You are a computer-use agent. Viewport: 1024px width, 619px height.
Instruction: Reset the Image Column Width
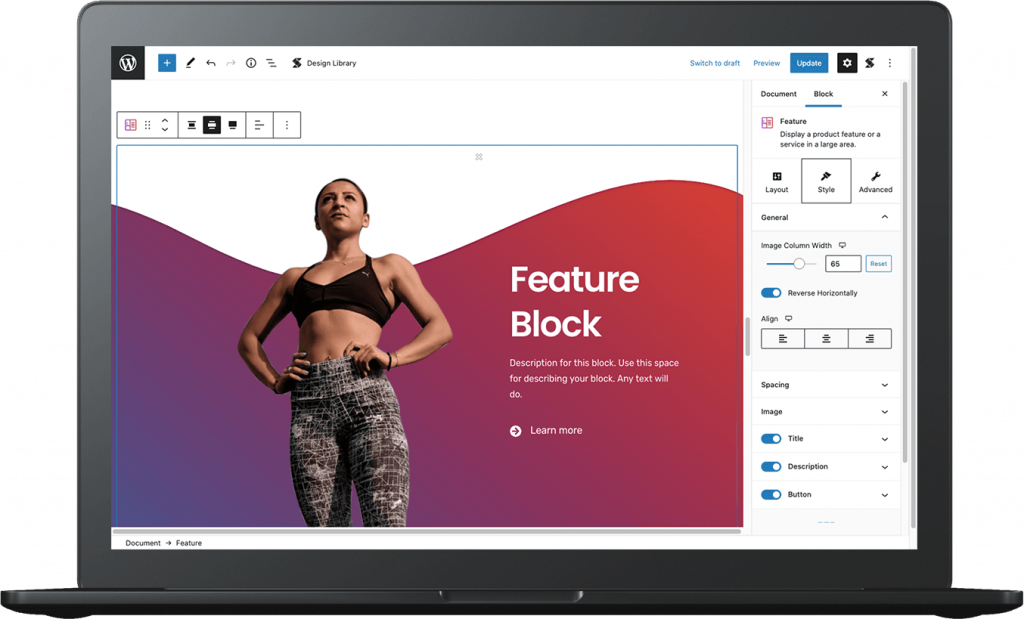coord(878,264)
